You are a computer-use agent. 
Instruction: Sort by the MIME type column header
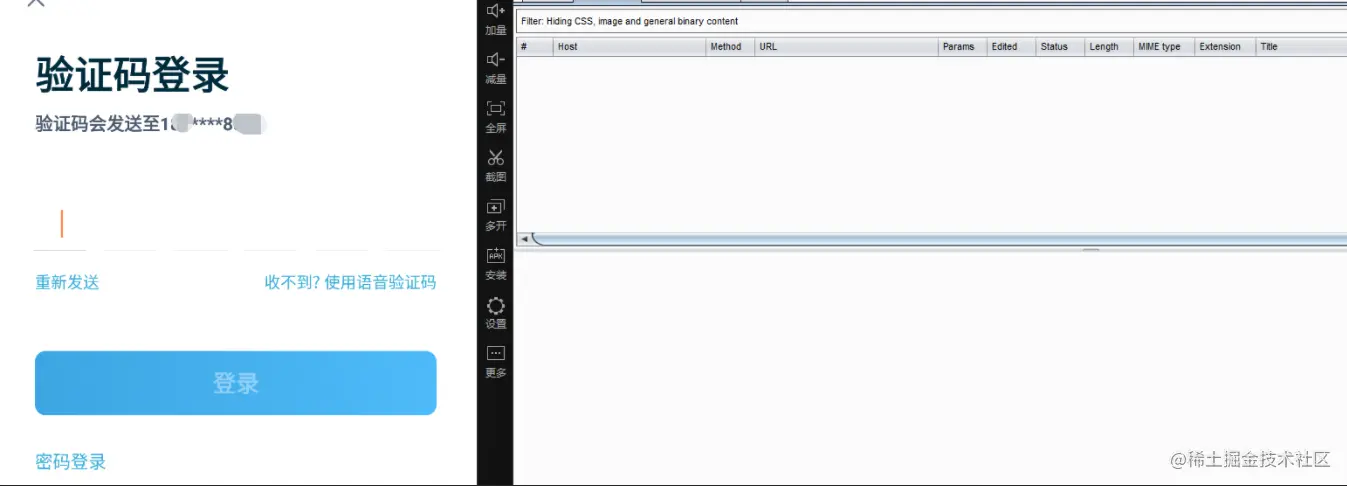[x=1164, y=47]
